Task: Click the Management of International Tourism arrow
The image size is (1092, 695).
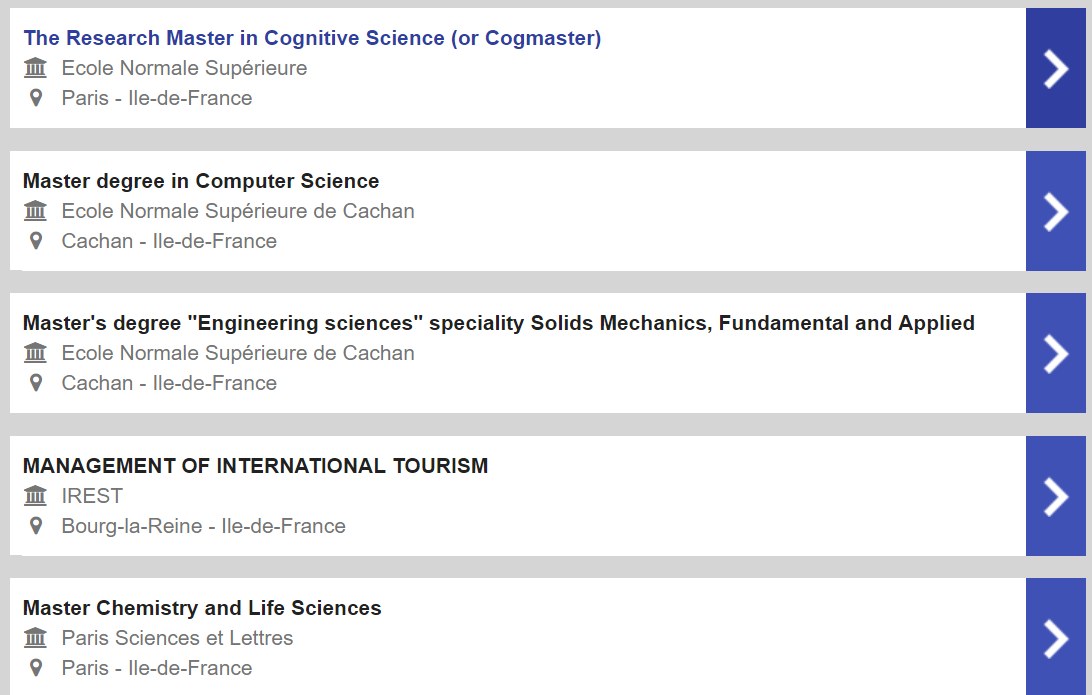Action: pos(1055,496)
